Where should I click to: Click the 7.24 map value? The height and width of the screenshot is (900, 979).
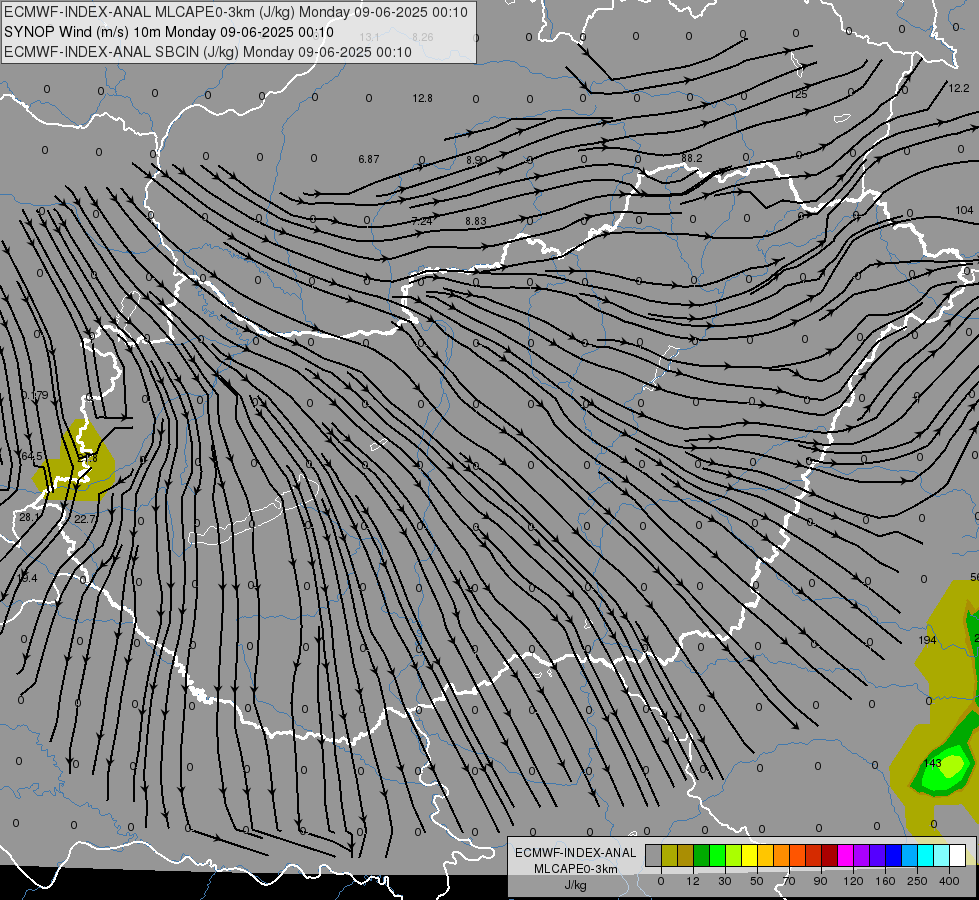coord(422,221)
